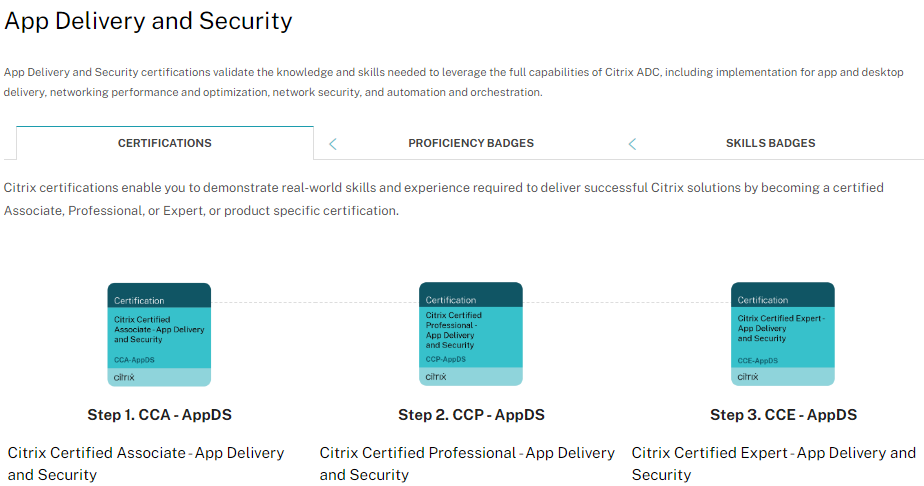Click 'Citrix Certified Professional - App Delivery' description
Image resolution: width=924 pixels, height=486 pixels.
coord(467,464)
